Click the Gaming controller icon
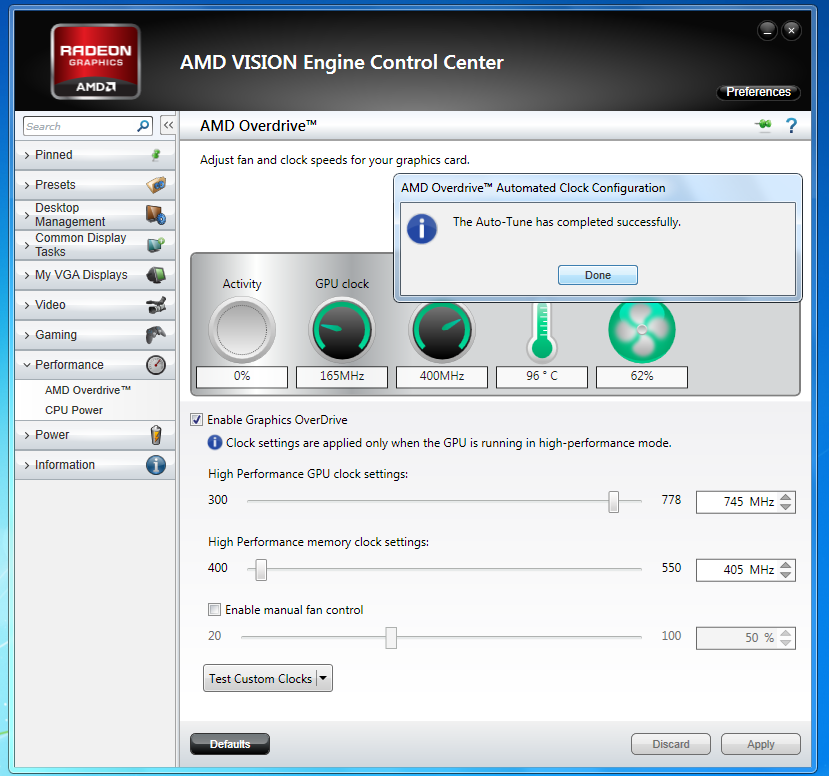829x776 pixels. [156, 335]
